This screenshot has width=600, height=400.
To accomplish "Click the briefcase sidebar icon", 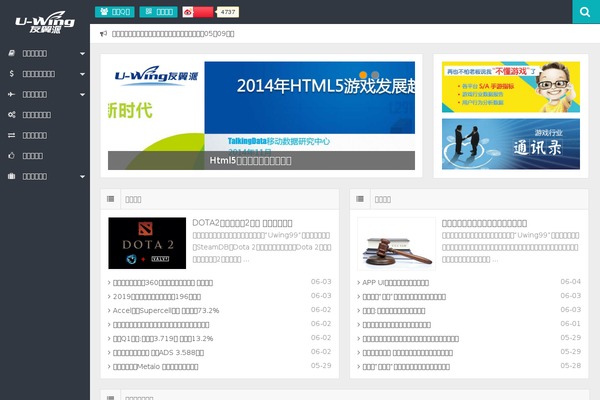I will [11, 176].
